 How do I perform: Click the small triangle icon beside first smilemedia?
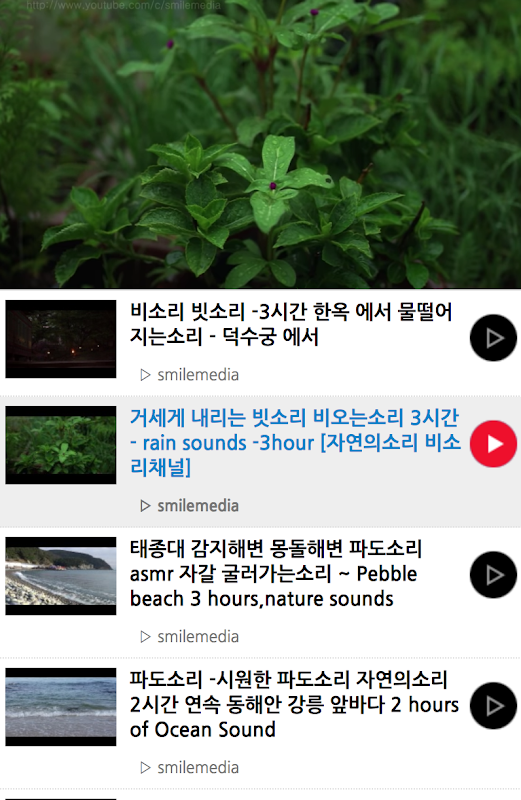click(x=145, y=376)
